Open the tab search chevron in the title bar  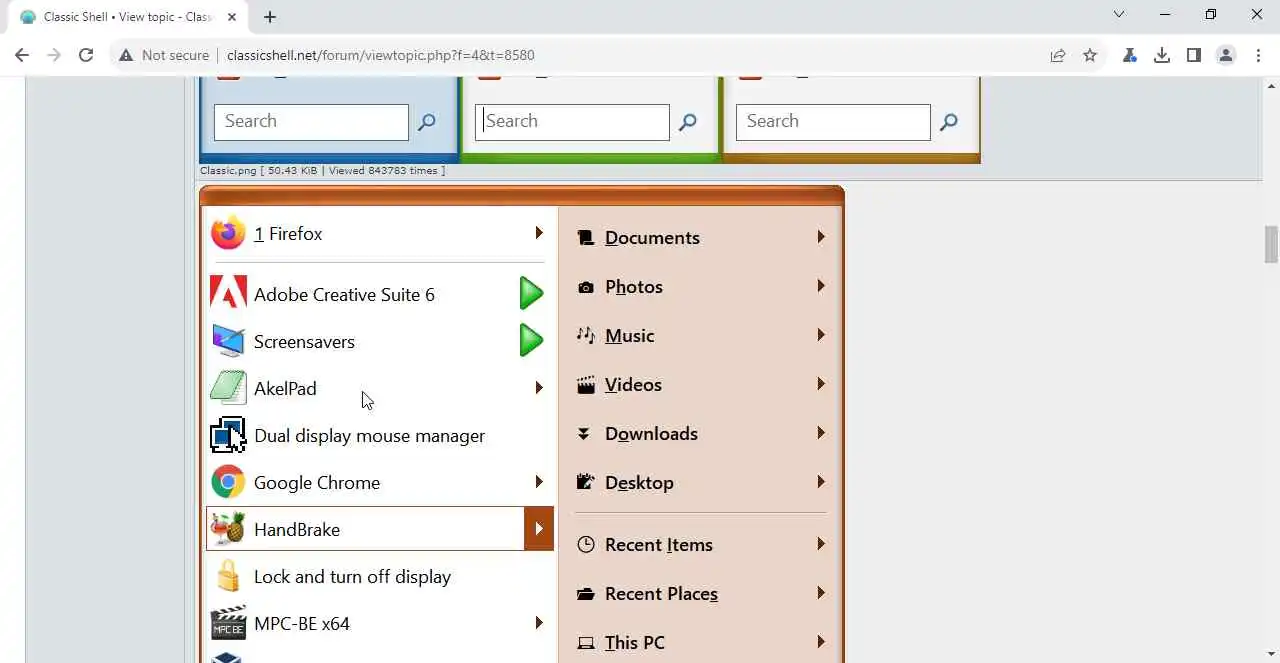[1119, 15]
